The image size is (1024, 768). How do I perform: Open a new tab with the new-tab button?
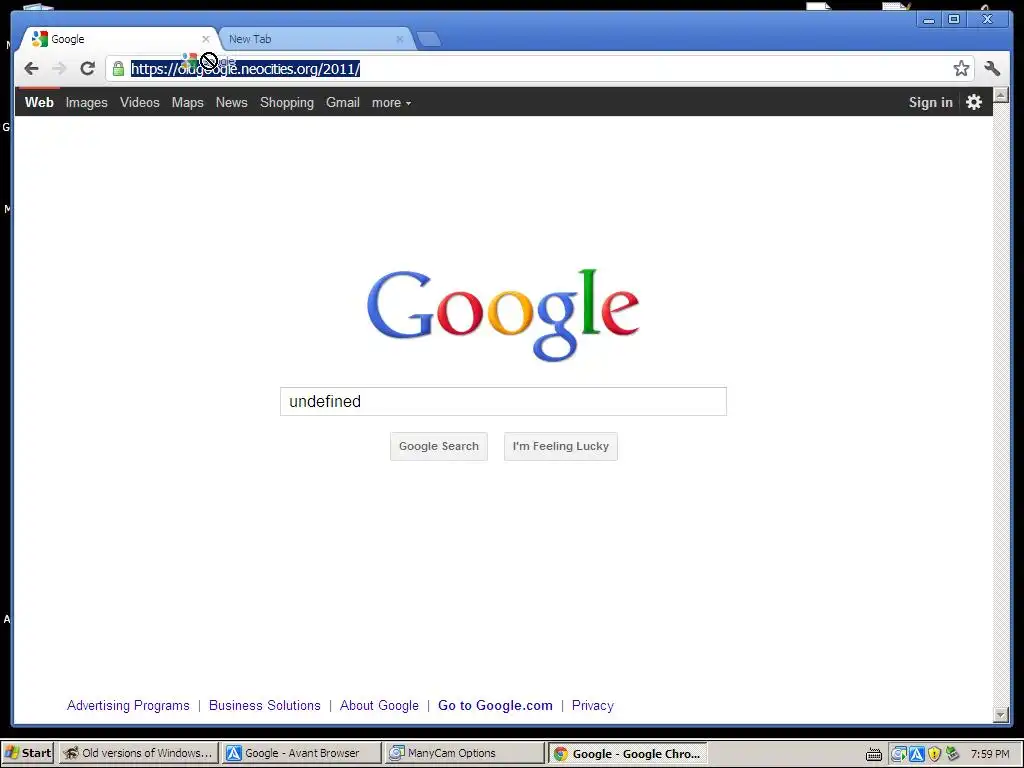428,39
